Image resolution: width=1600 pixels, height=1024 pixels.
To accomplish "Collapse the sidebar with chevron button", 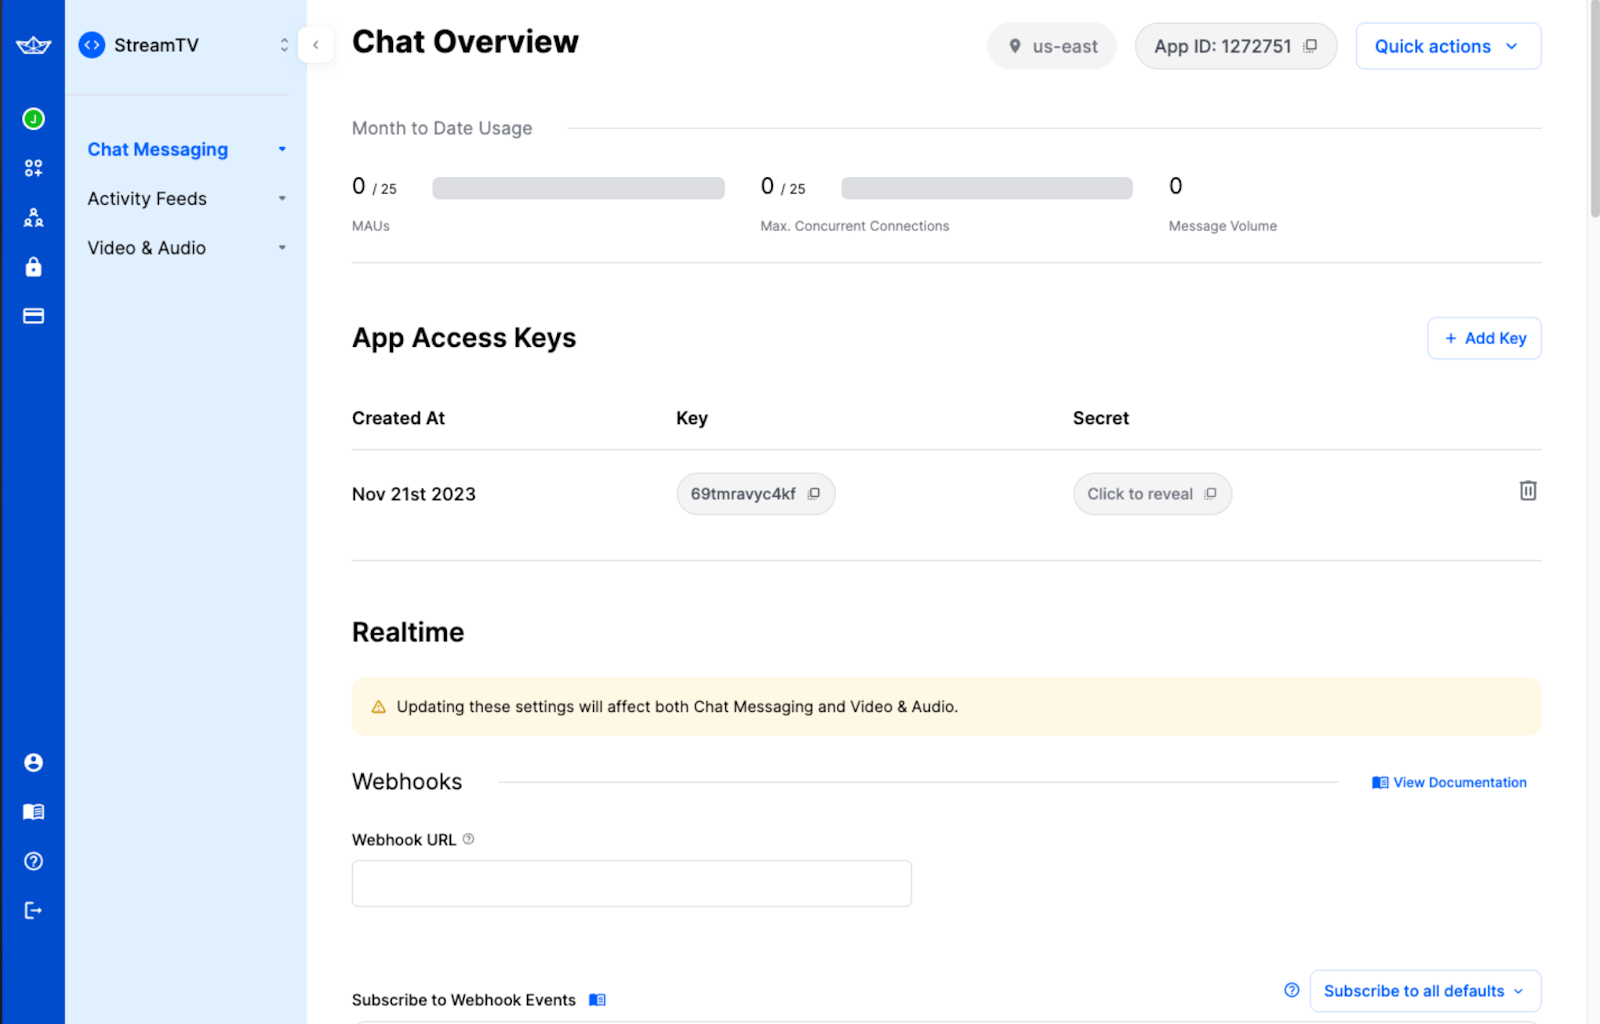I will click(x=316, y=46).
